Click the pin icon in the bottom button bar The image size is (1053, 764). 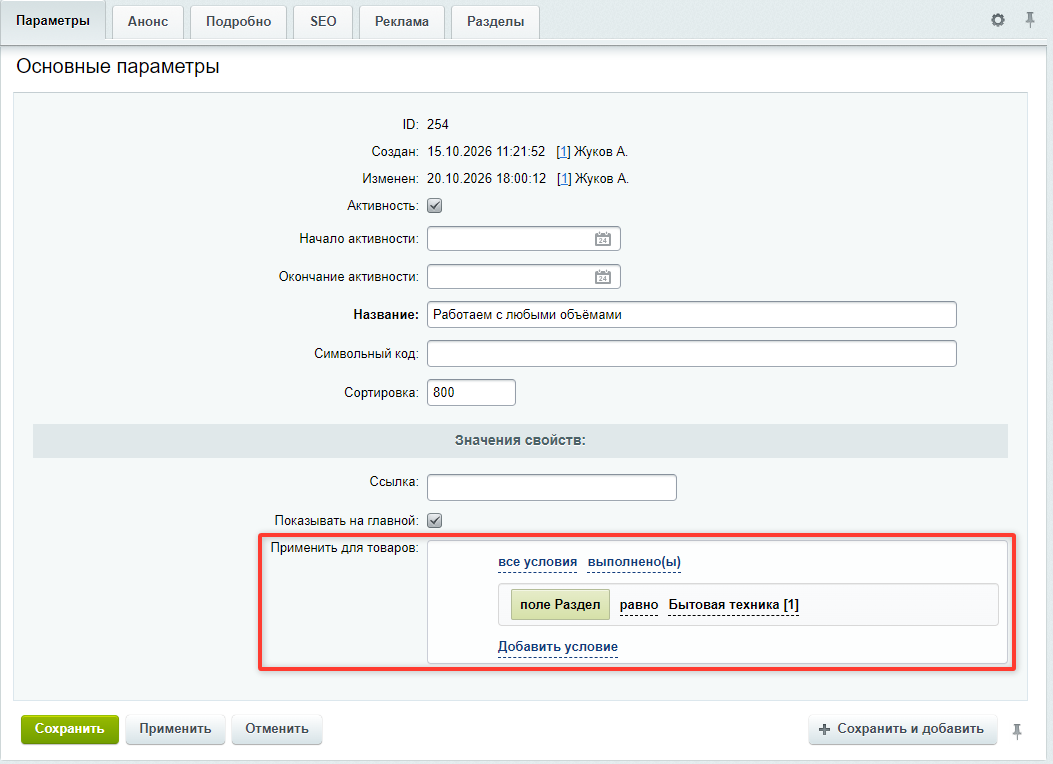[x=1017, y=731]
